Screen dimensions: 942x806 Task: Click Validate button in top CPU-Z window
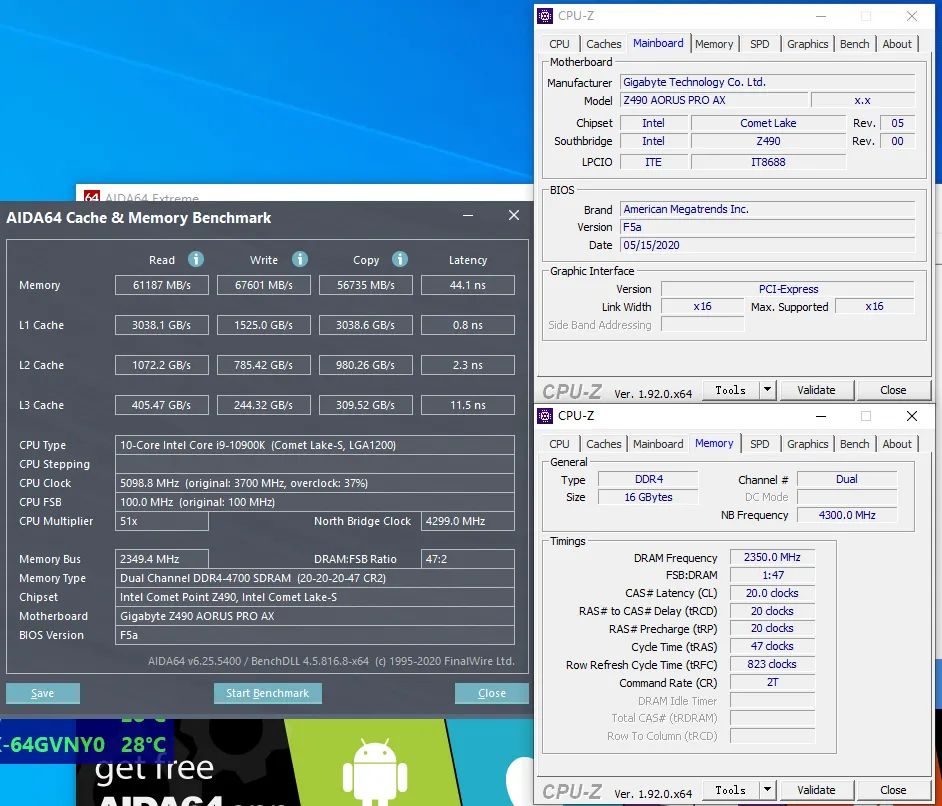816,390
